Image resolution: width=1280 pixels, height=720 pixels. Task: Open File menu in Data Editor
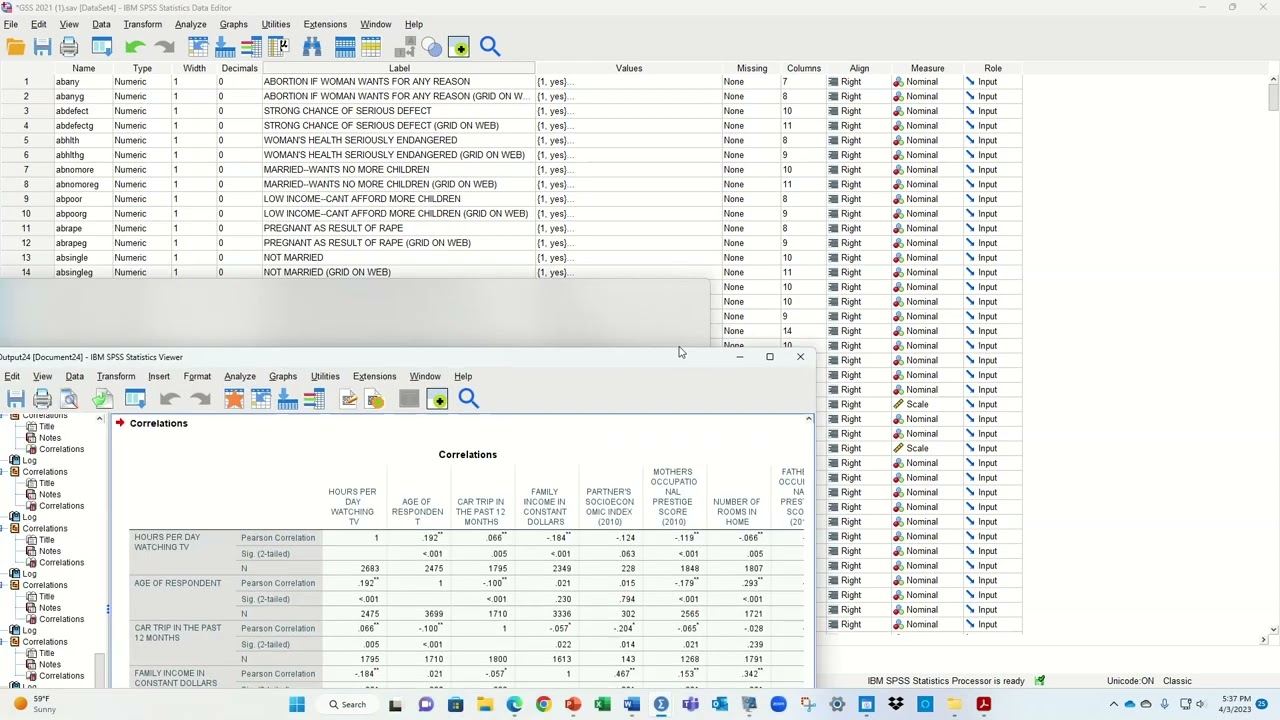(x=10, y=24)
